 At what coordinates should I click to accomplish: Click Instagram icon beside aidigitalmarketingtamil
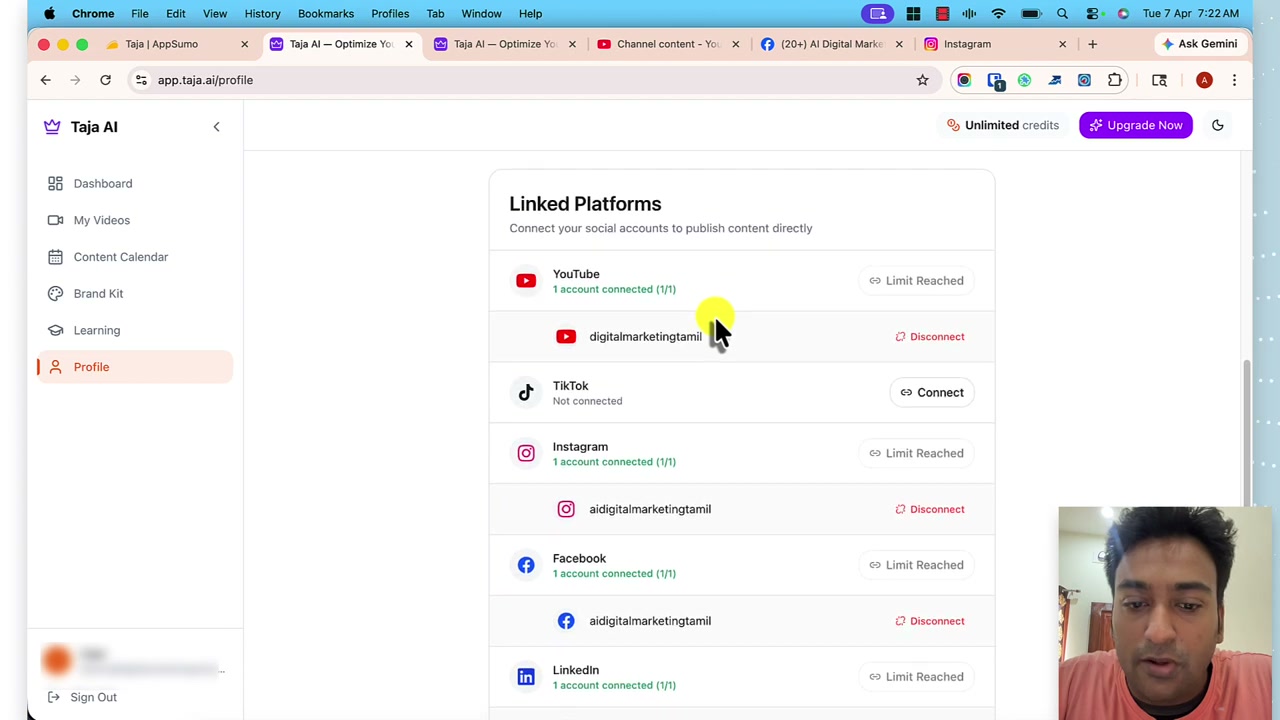(566, 509)
